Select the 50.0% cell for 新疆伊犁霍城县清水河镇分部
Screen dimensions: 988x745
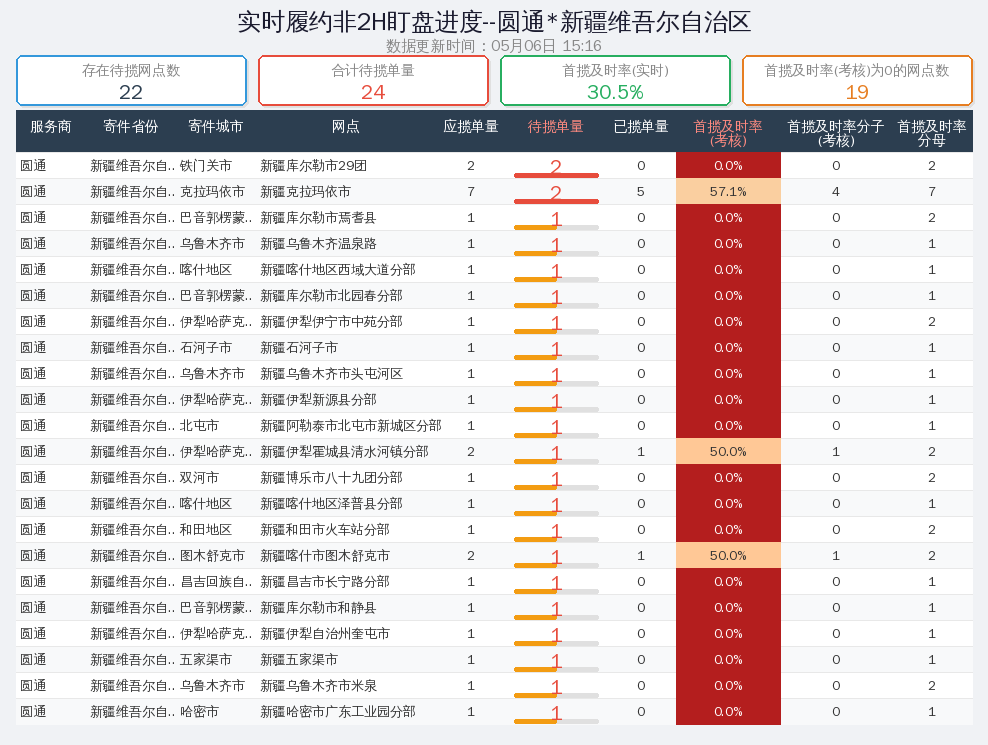(728, 452)
